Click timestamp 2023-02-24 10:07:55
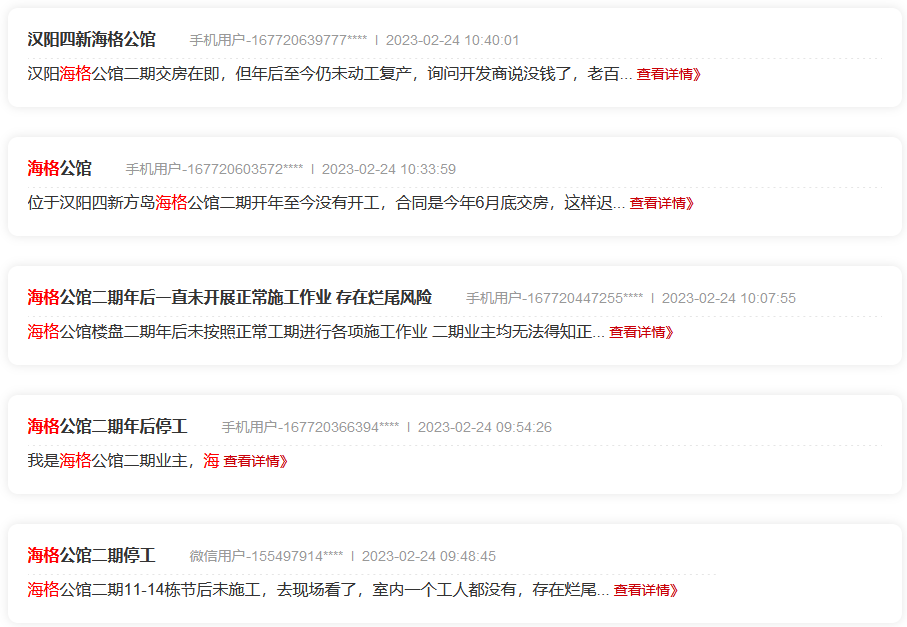Image resolution: width=907 pixels, height=627 pixels. click(729, 298)
